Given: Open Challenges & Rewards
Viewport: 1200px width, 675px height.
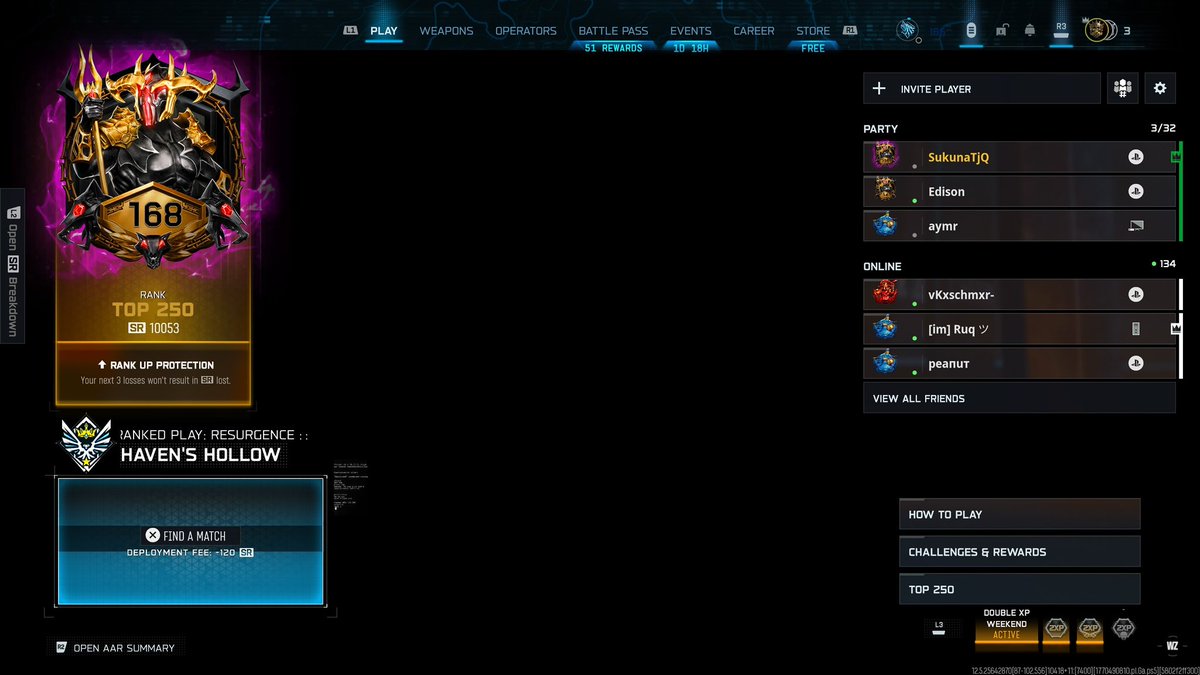Looking at the screenshot, I should [1020, 552].
